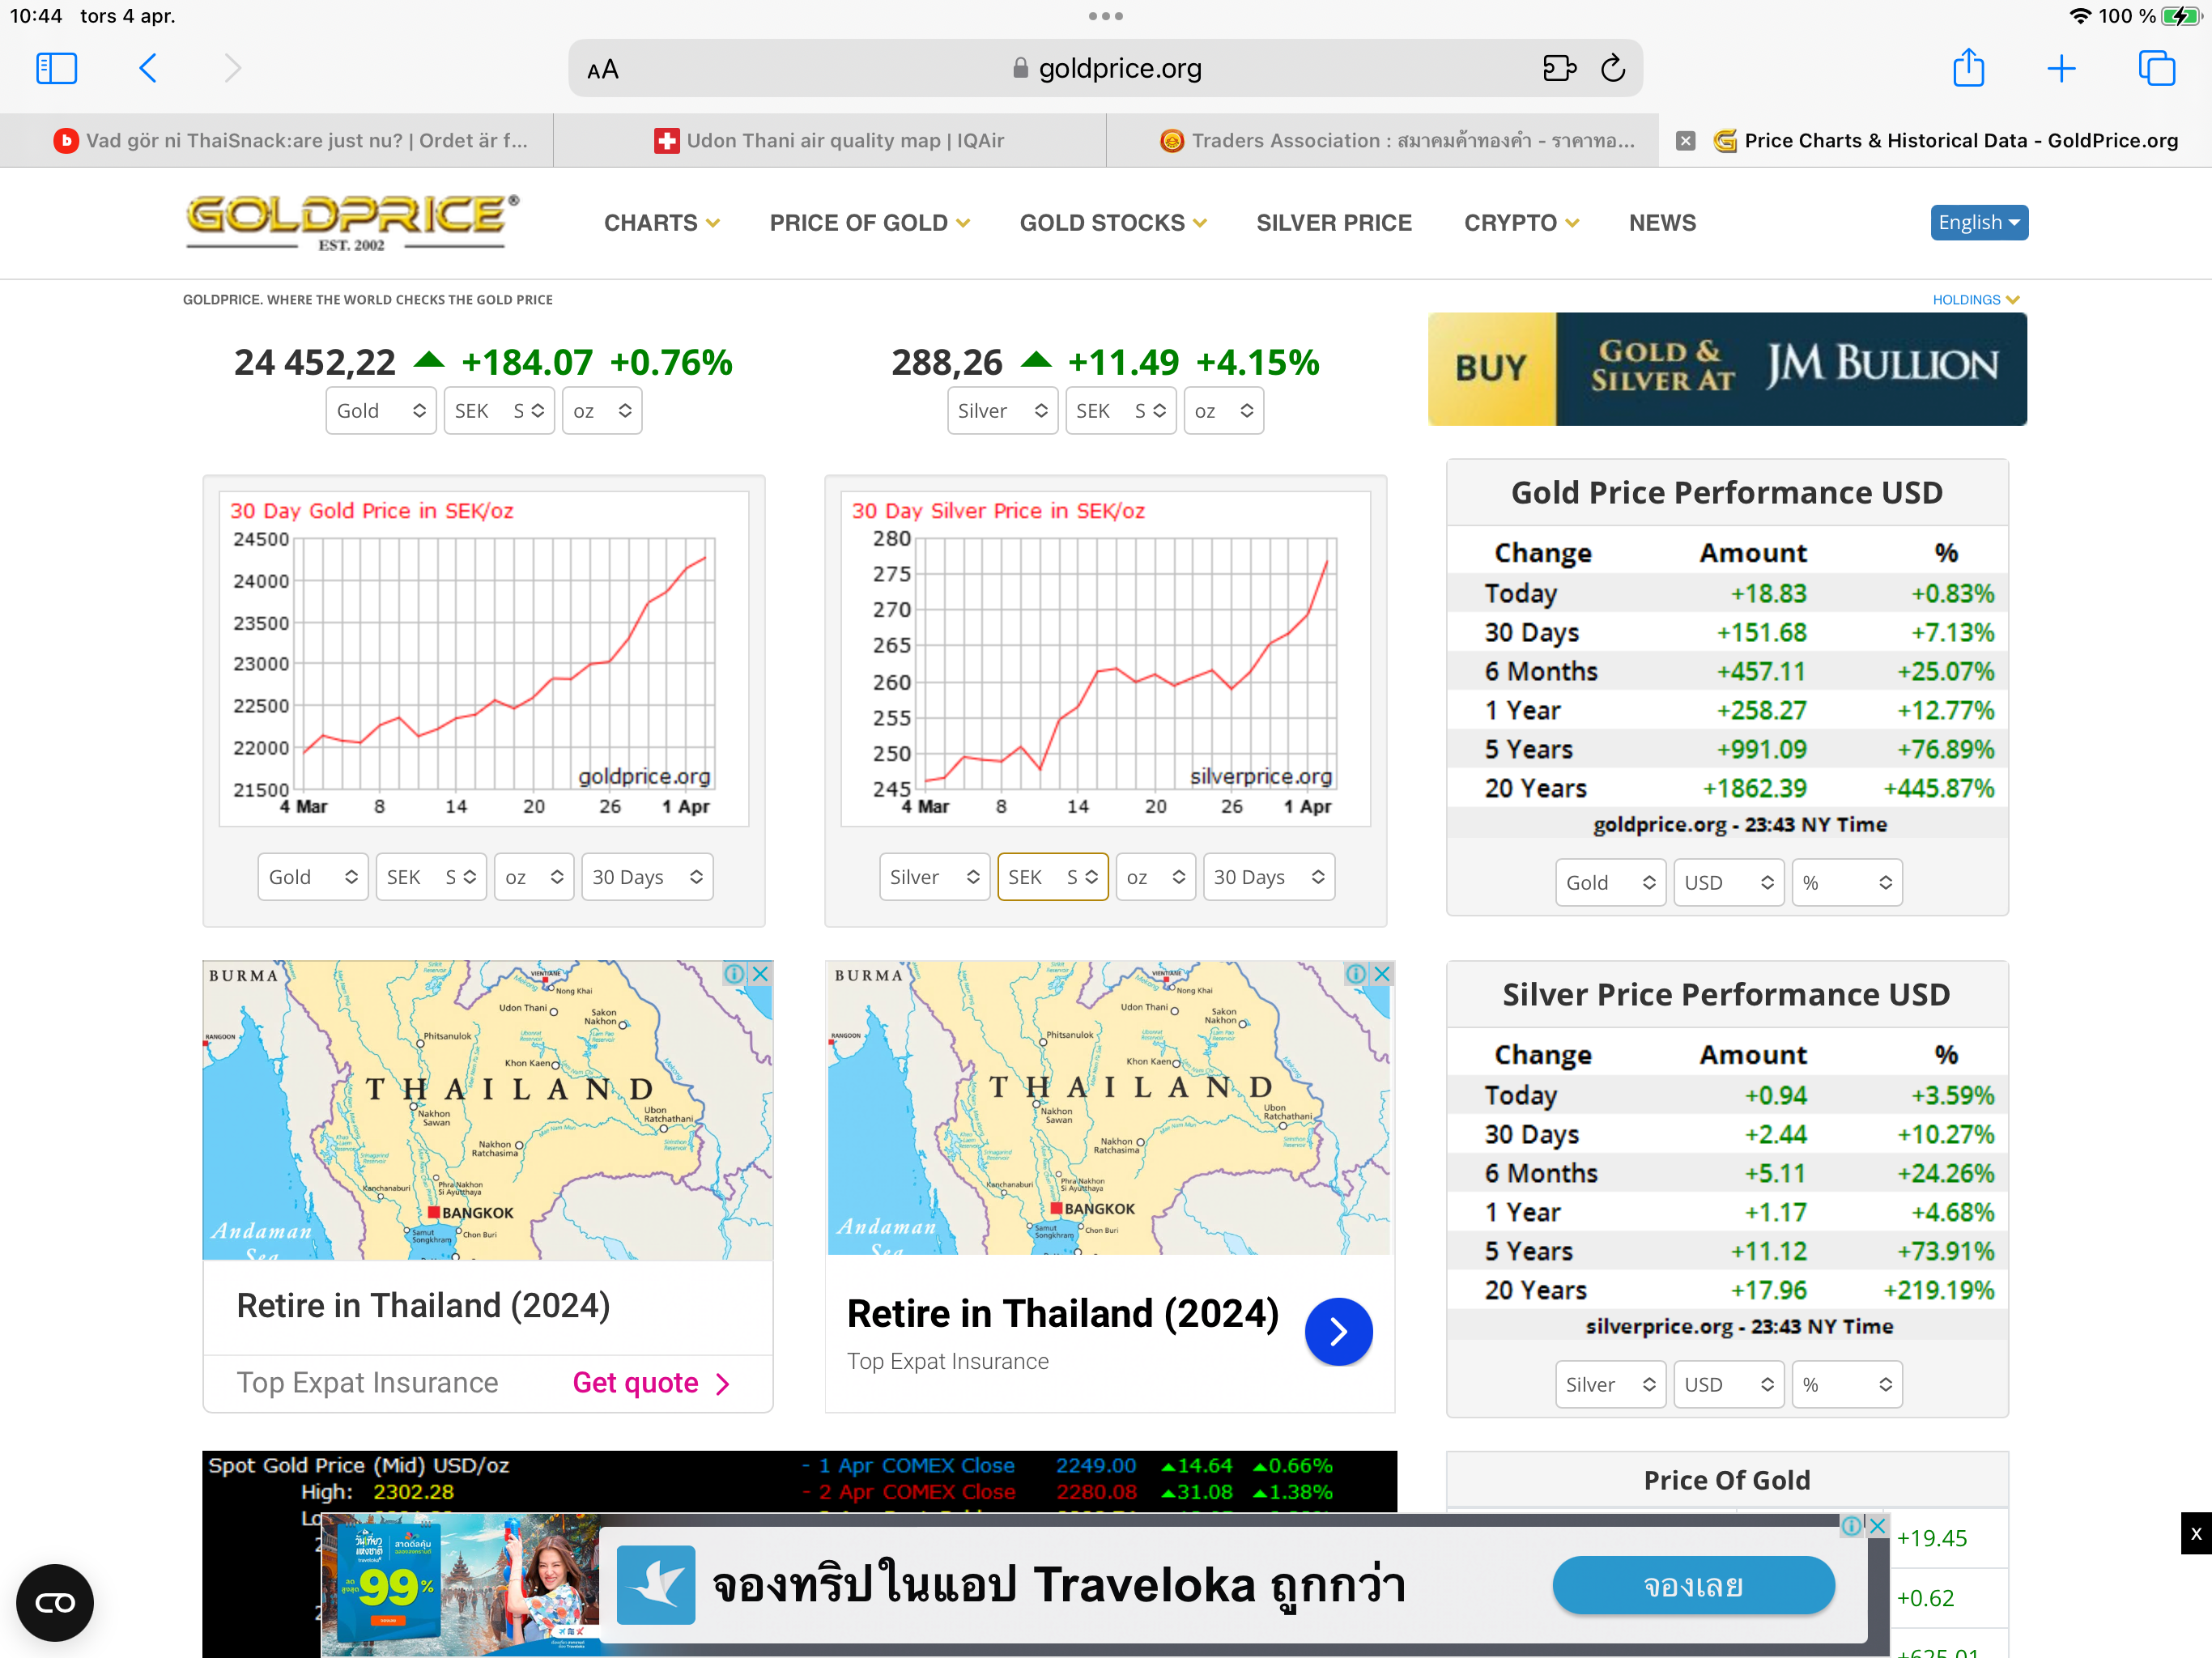Open the share sheet icon
Viewport: 2212px width, 1658px height.
pyautogui.click(x=1968, y=68)
